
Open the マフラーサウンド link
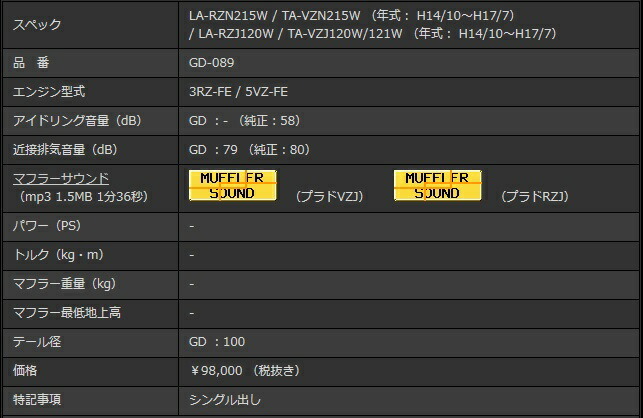(61, 179)
